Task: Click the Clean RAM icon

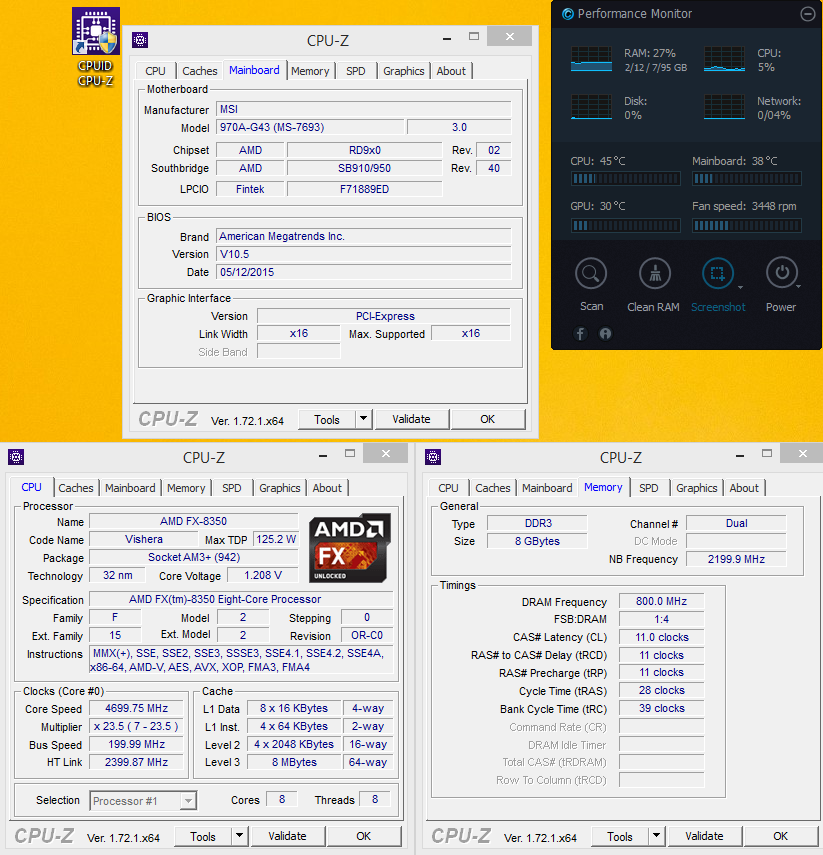Action: (x=653, y=273)
